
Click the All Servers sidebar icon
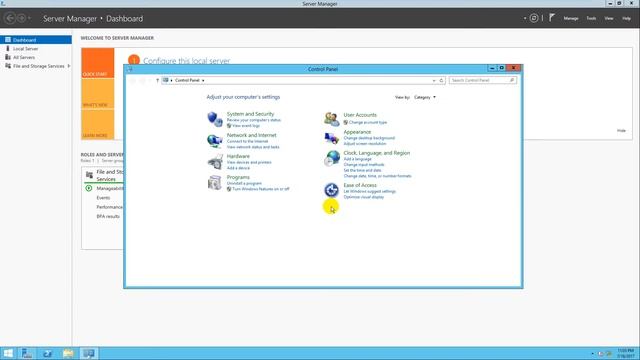pos(8,57)
